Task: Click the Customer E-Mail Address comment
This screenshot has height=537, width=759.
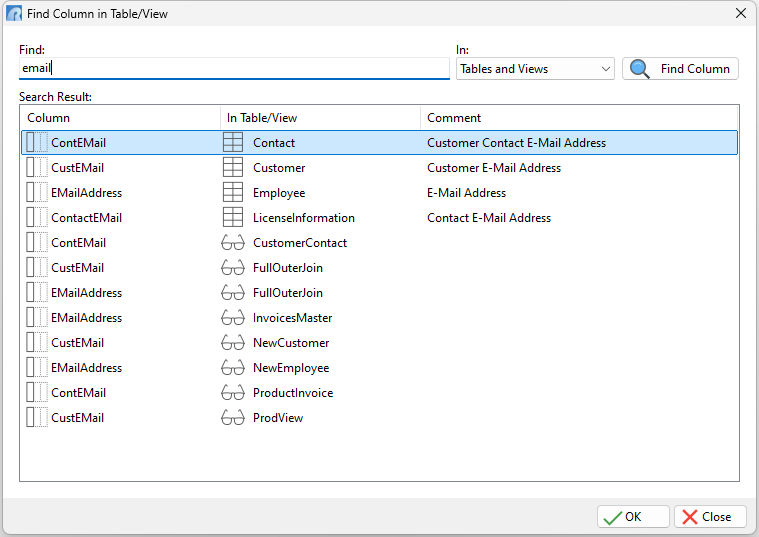Action: point(494,168)
